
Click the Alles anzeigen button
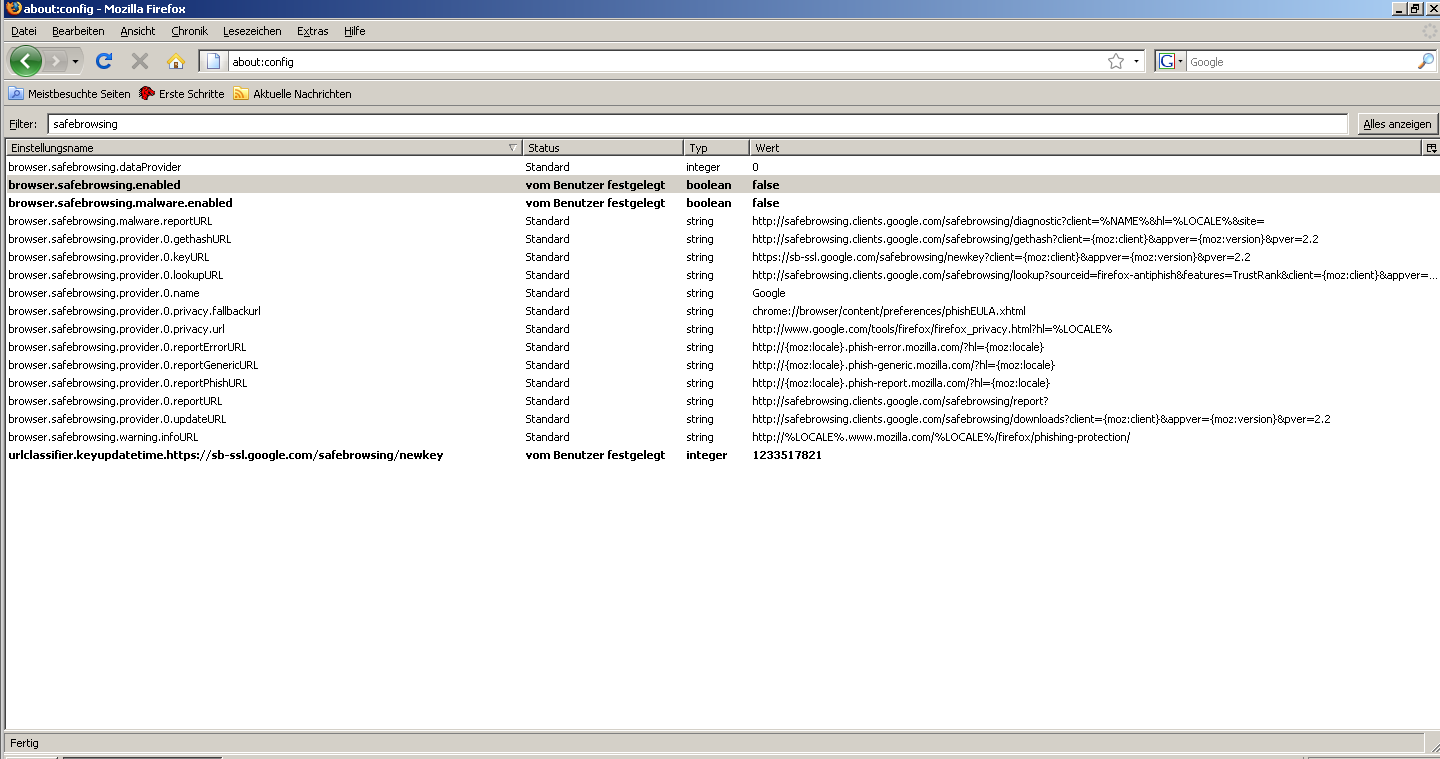point(1397,124)
